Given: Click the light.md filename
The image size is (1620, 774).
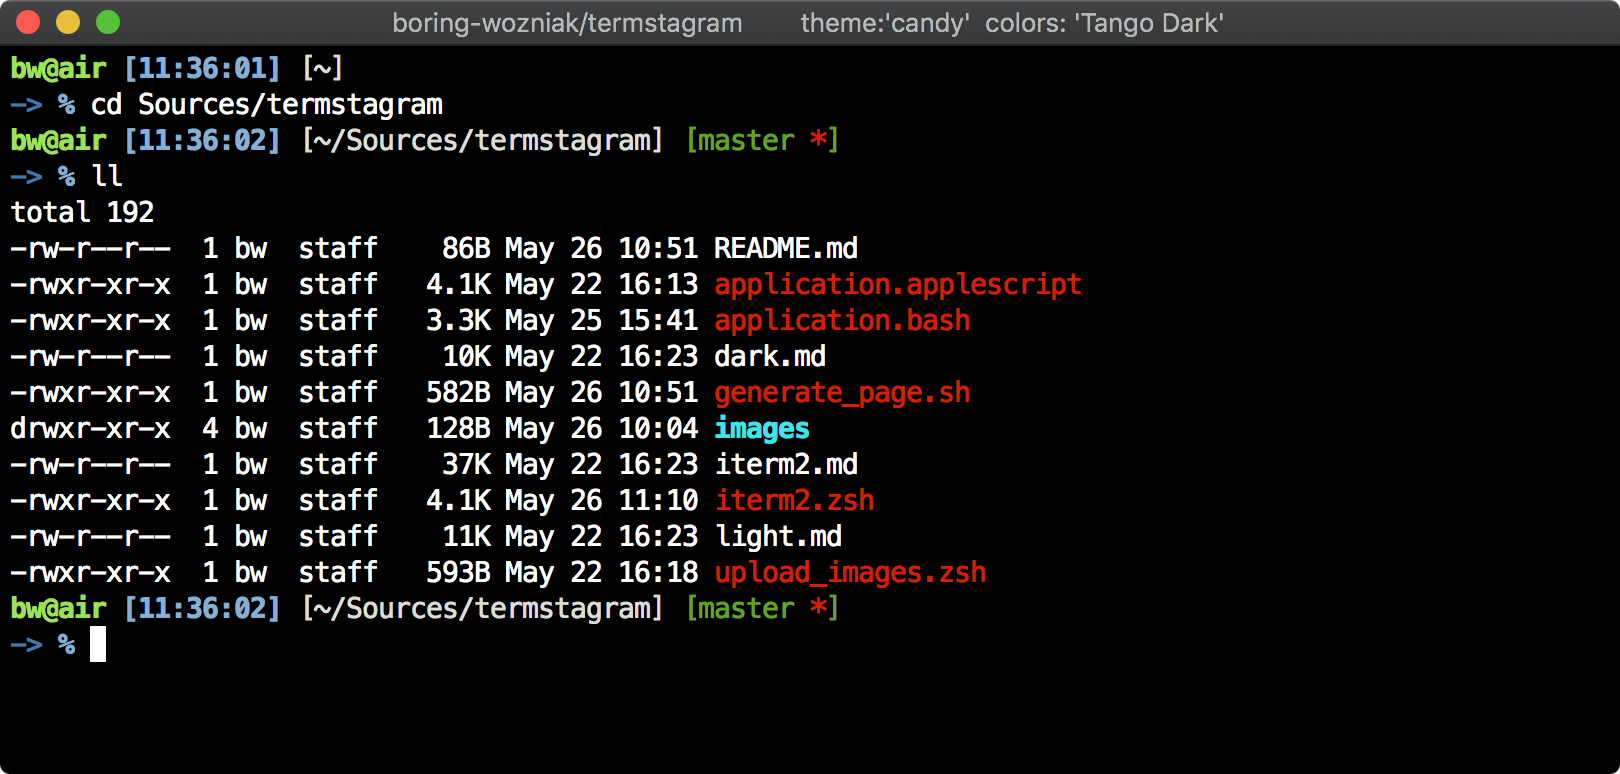Looking at the screenshot, I should click(777, 536).
